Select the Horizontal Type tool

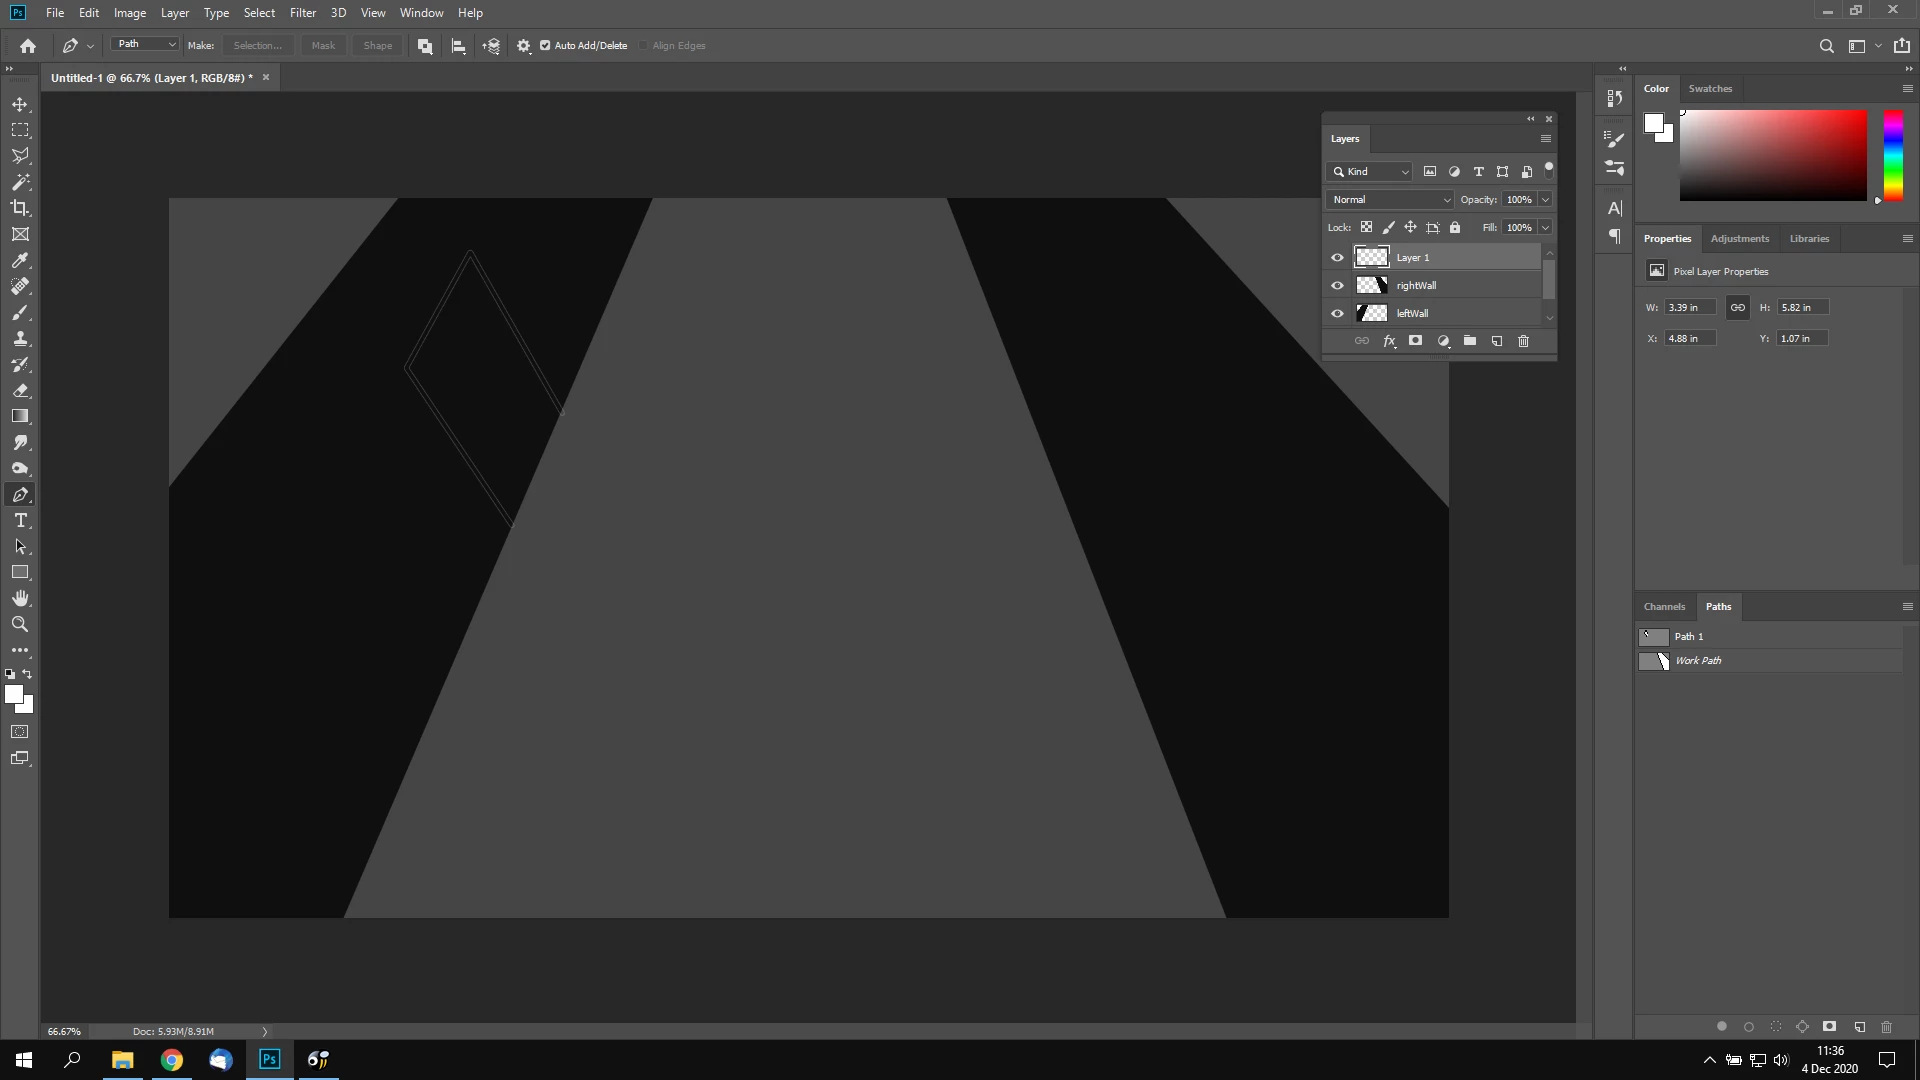coord(20,521)
